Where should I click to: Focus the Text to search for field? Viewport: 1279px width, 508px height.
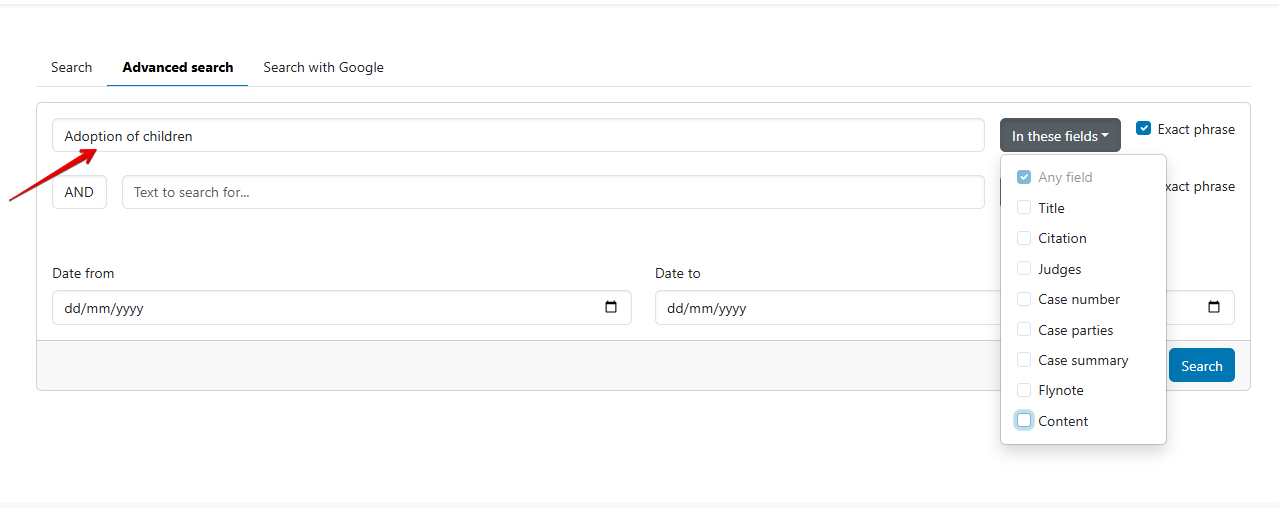pos(553,192)
